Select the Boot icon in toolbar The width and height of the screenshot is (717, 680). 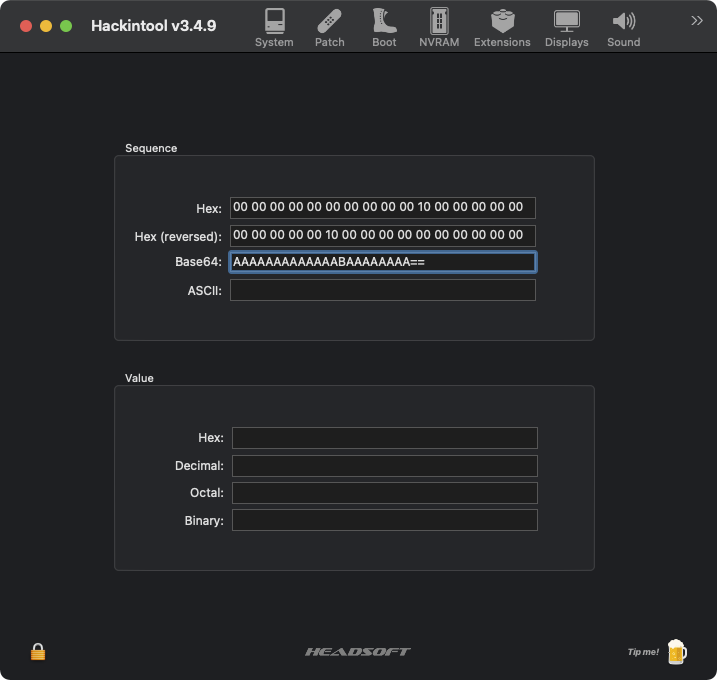(384, 27)
